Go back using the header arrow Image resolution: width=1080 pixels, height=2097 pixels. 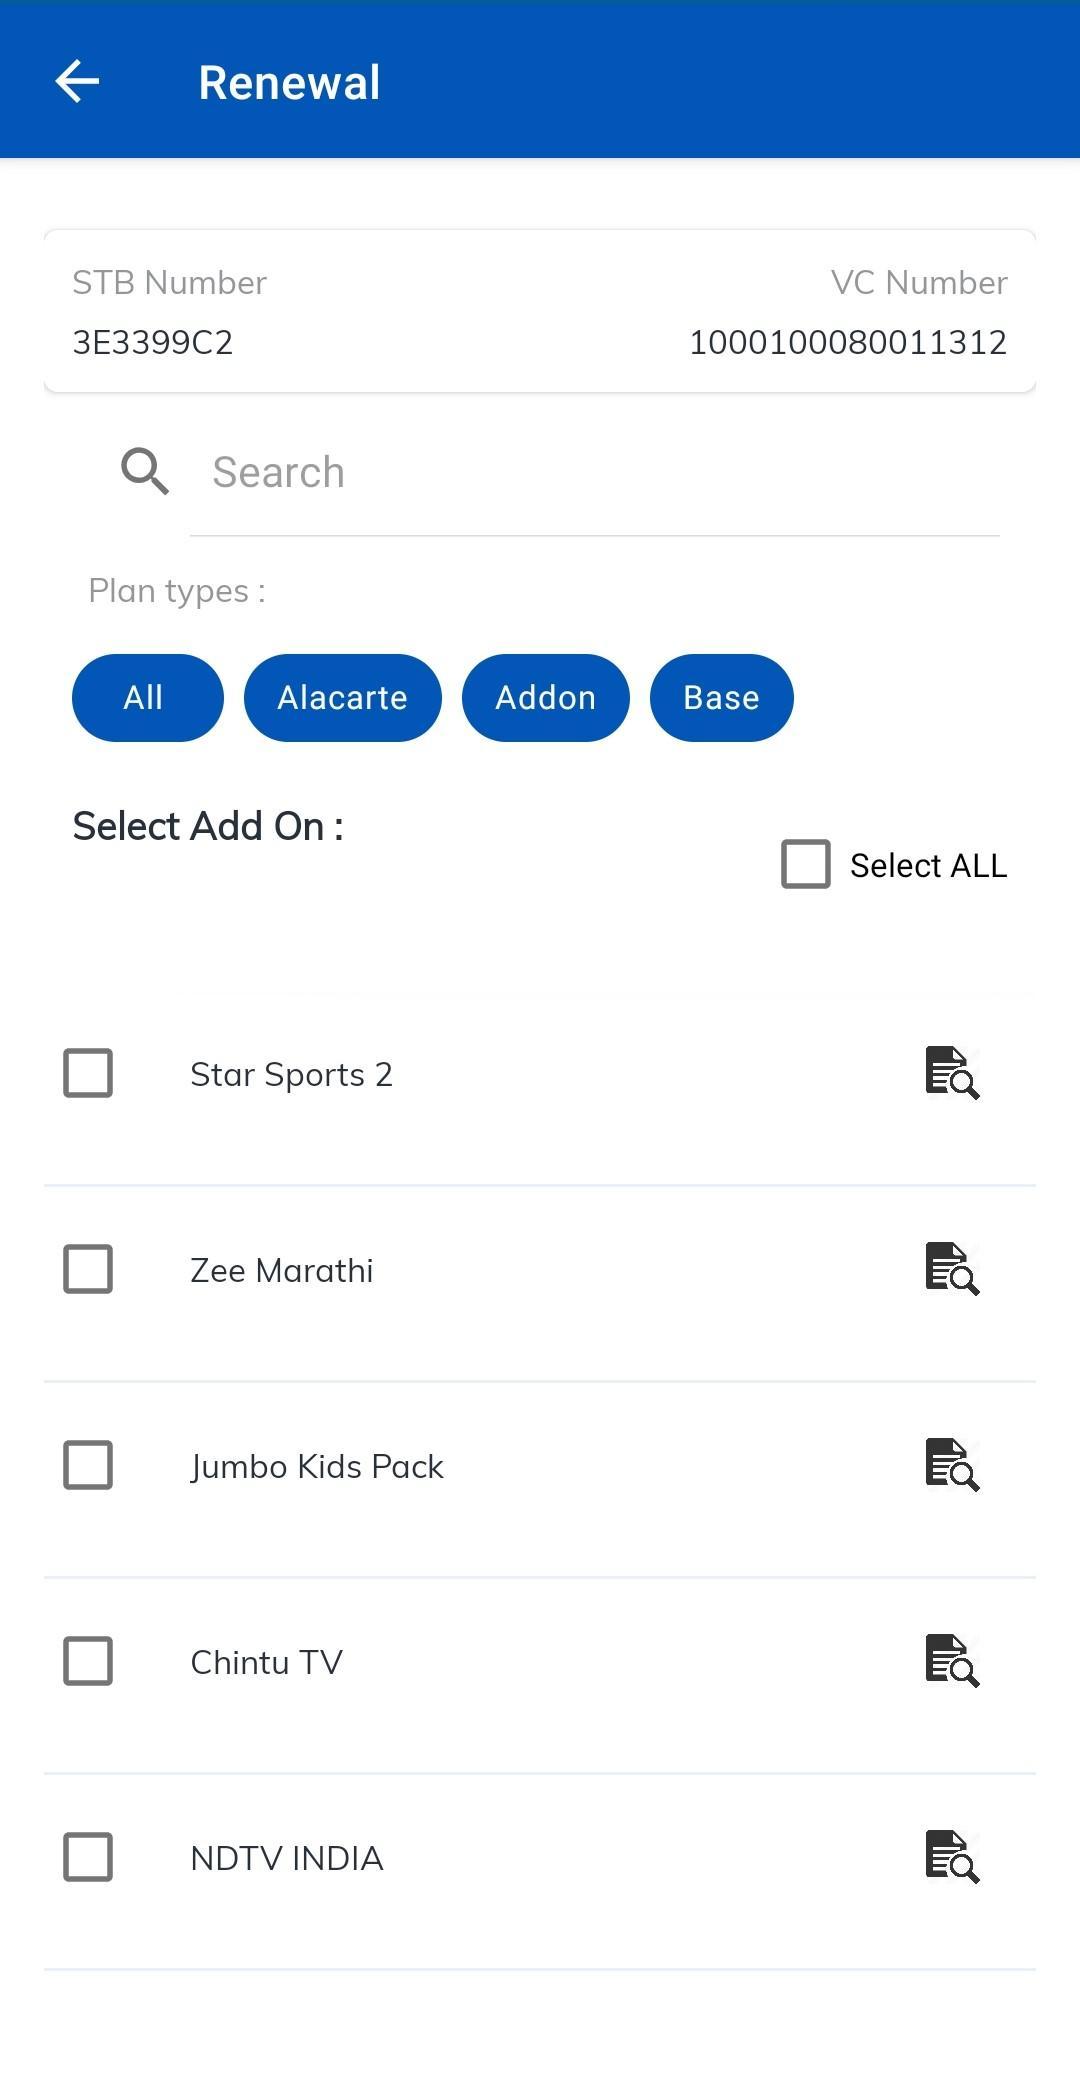pyautogui.click(x=77, y=81)
